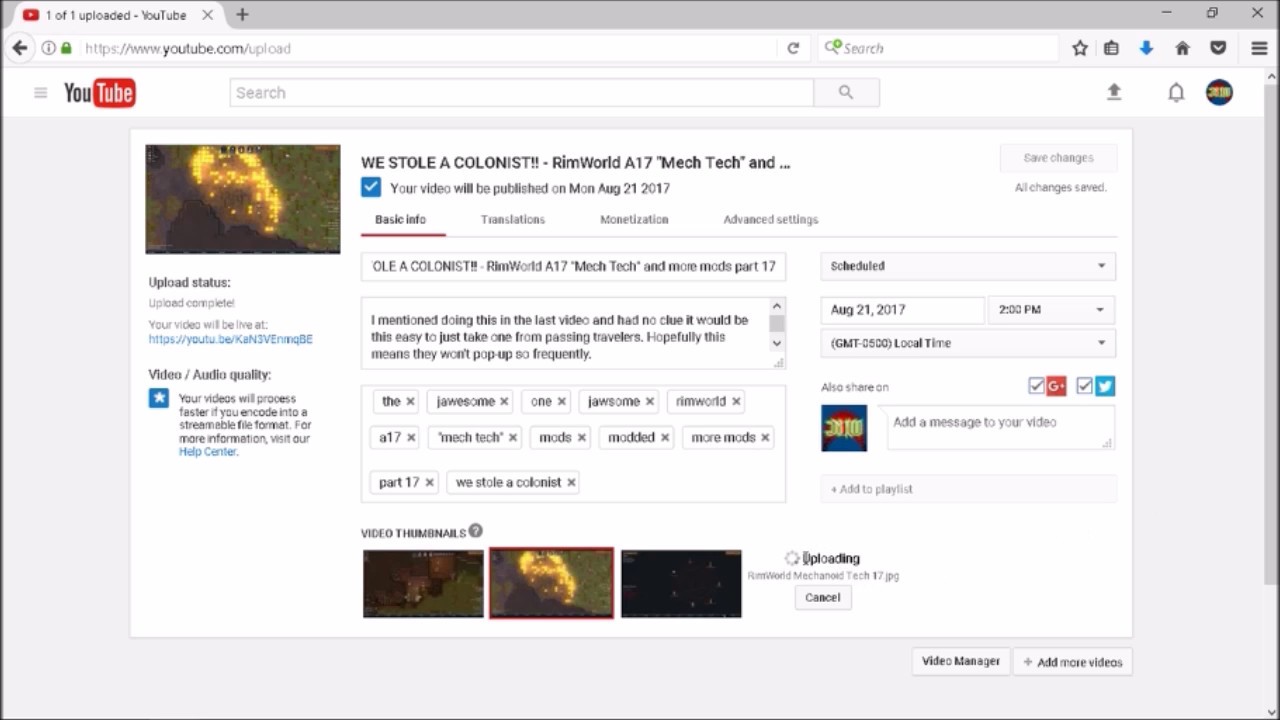Open the Monetization tab
Image resolution: width=1280 pixels, height=720 pixels.
pos(634,220)
